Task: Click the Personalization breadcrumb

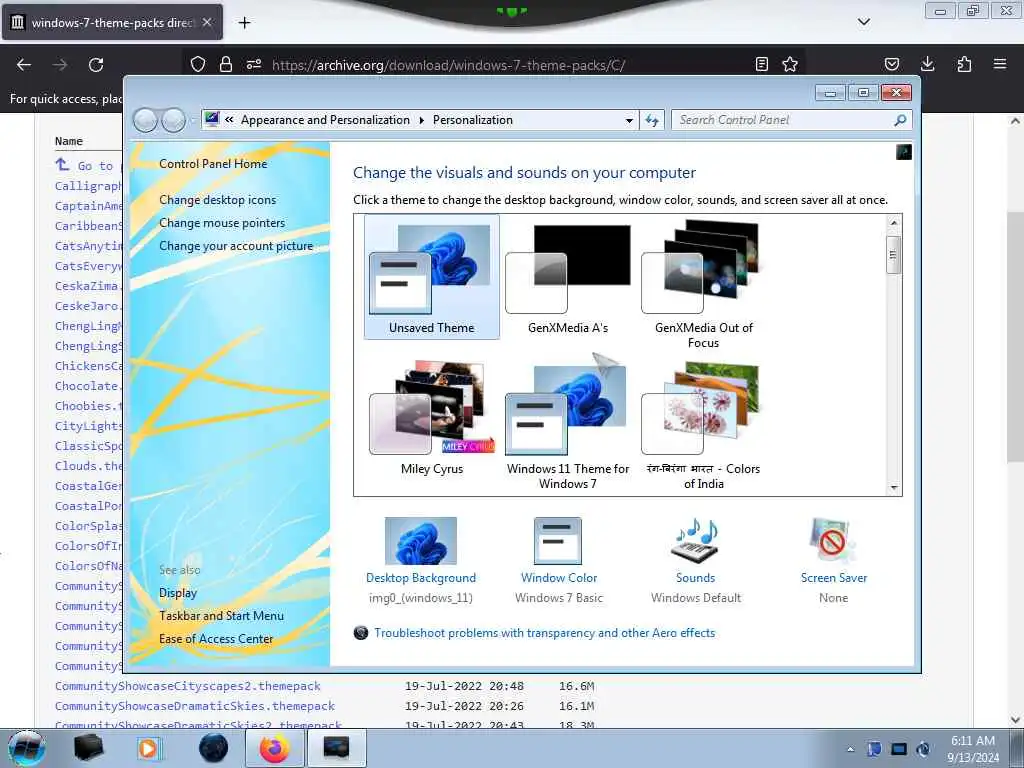Action: (473, 120)
